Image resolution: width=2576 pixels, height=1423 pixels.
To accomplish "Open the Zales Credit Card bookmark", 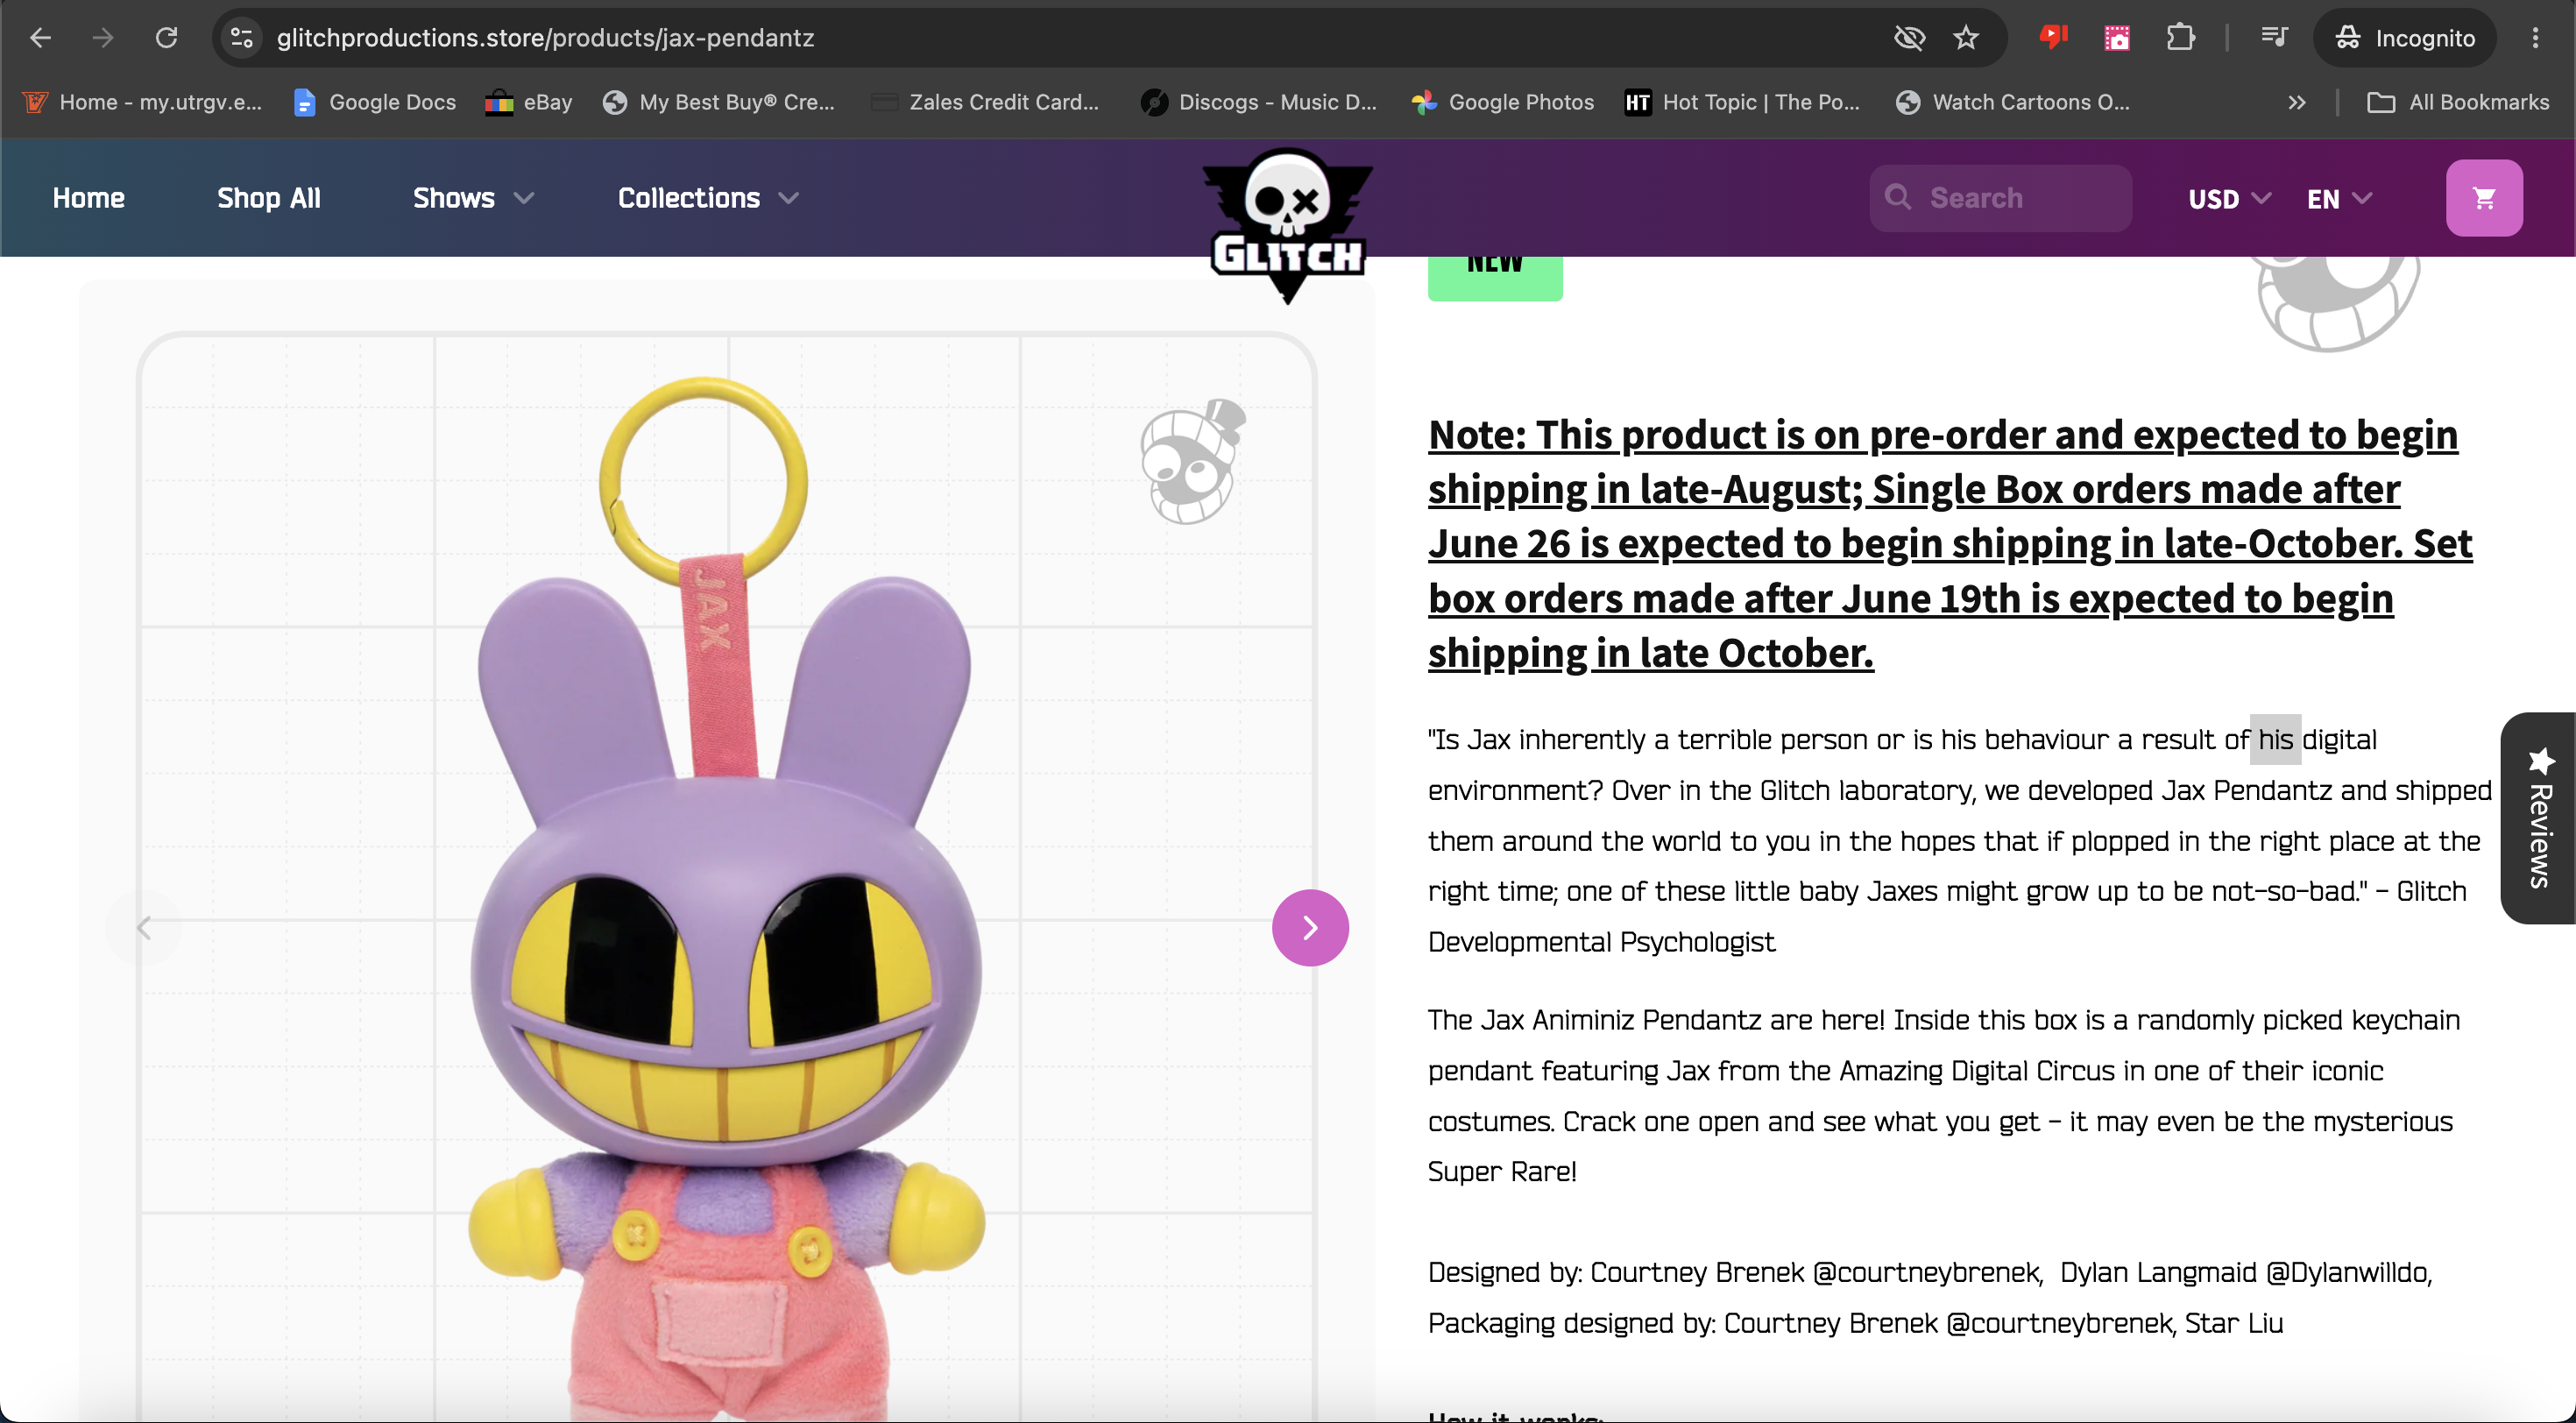I will coord(985,102).
